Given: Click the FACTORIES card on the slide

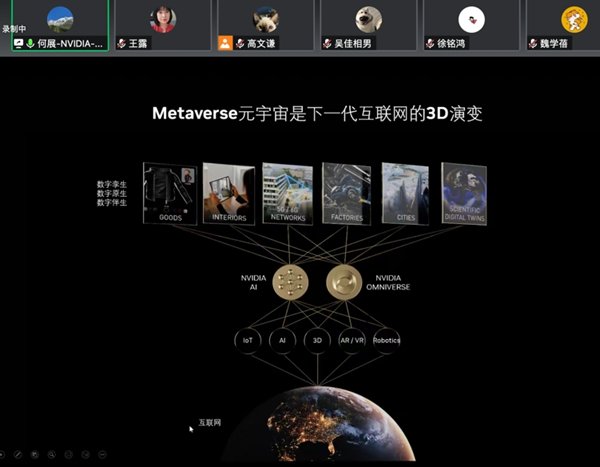Looking at the screenshot, I should pyautogui.click(x=347, y=194).
